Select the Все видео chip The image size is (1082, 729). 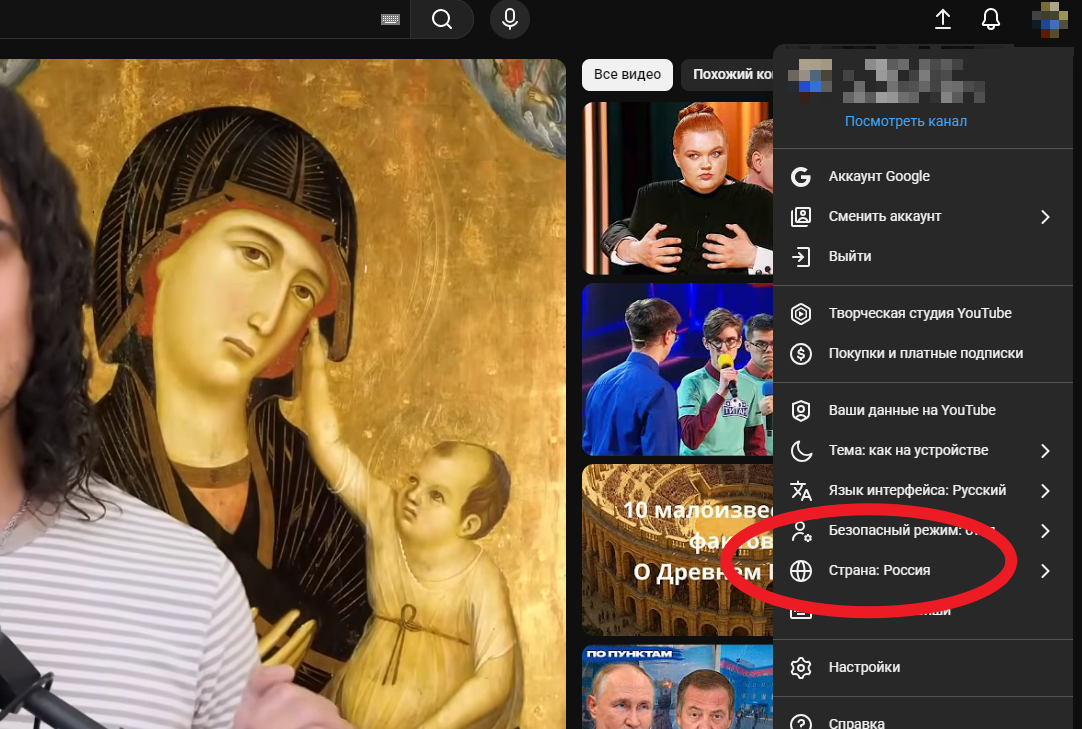(627, 75)
